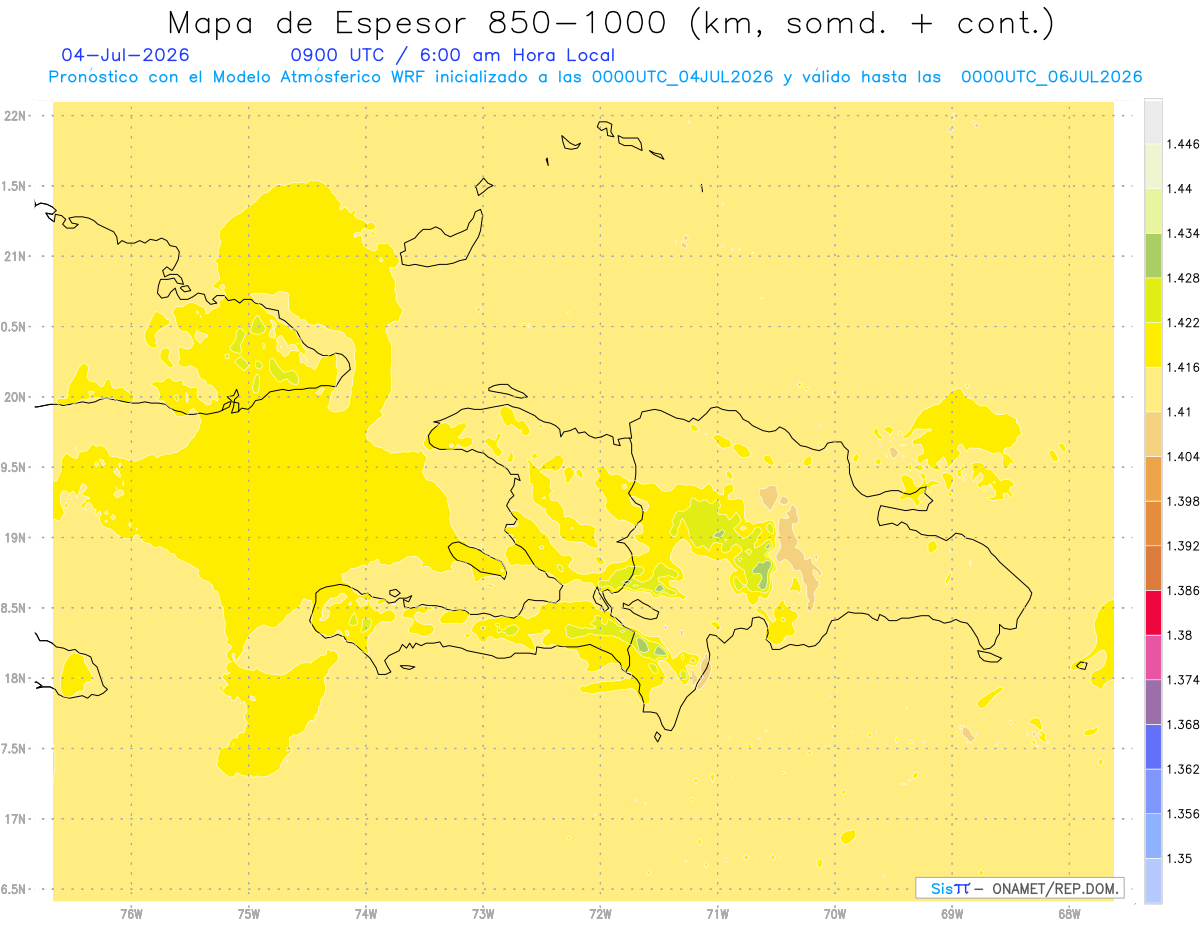
Task: Click the legend value 1.38
Action: (1179, 635)
